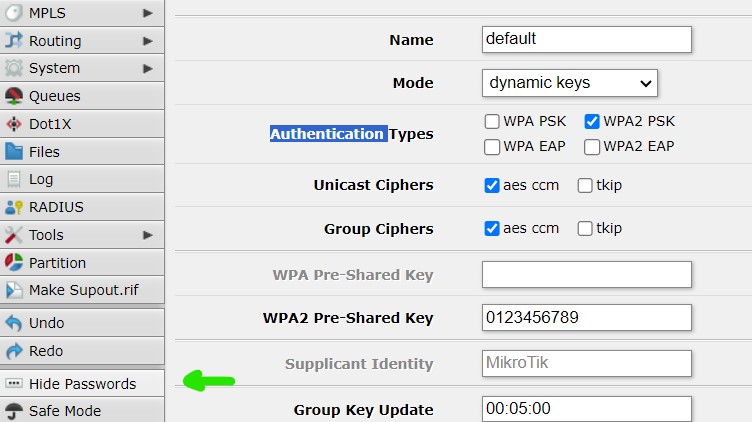Image resolution: width=752 pixels, height=422 pixels.
Task: Click the Safe Mode umbrella icon
Action: pyautogui.click(x=14, y=411)
